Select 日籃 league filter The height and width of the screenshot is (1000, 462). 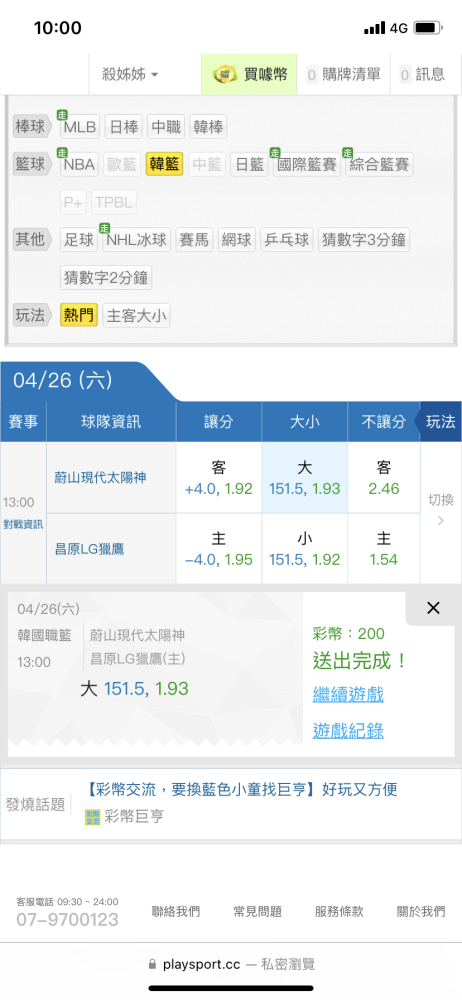[x=250, y=165]
